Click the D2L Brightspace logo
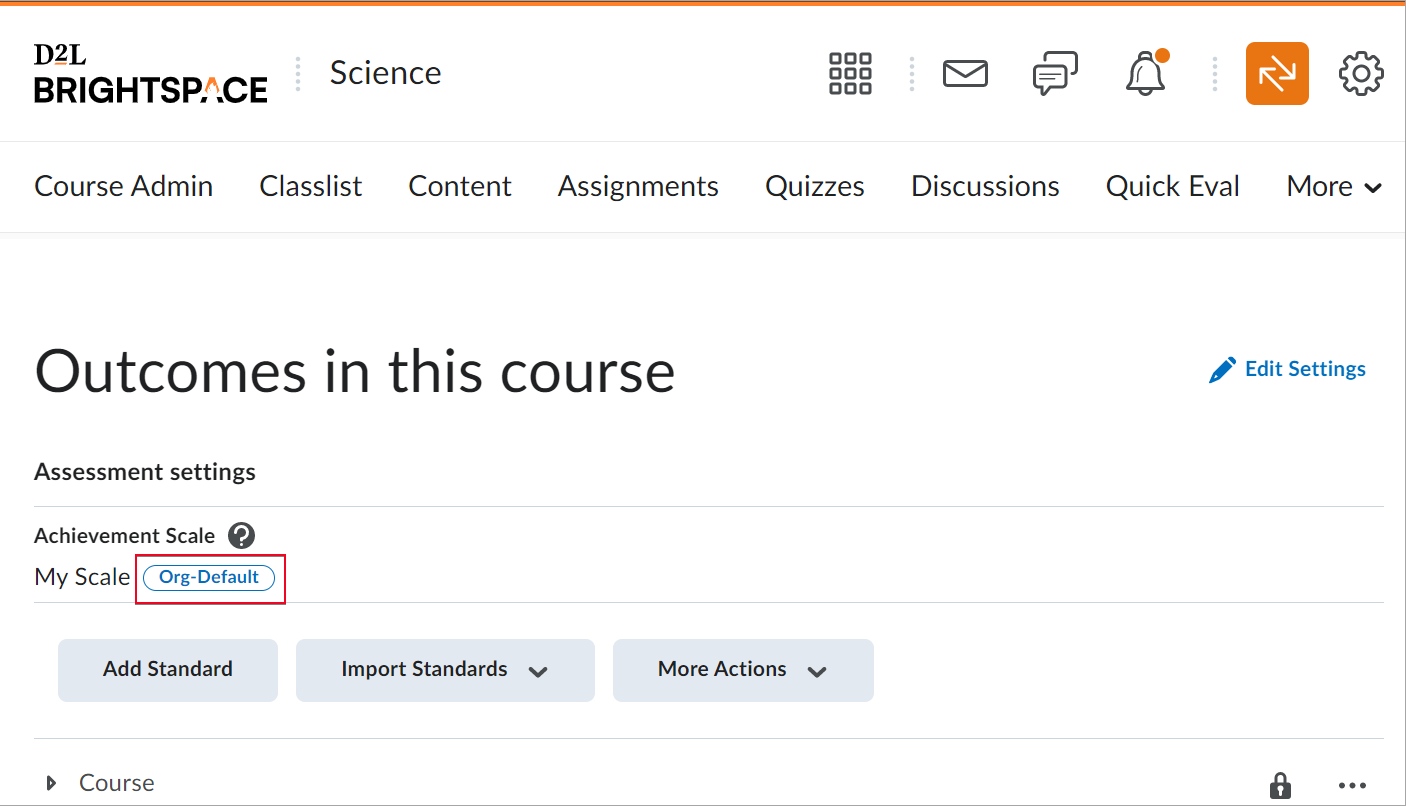This screenshot has height=806, width=1406. pyautogui.click(x=150, y=73)
